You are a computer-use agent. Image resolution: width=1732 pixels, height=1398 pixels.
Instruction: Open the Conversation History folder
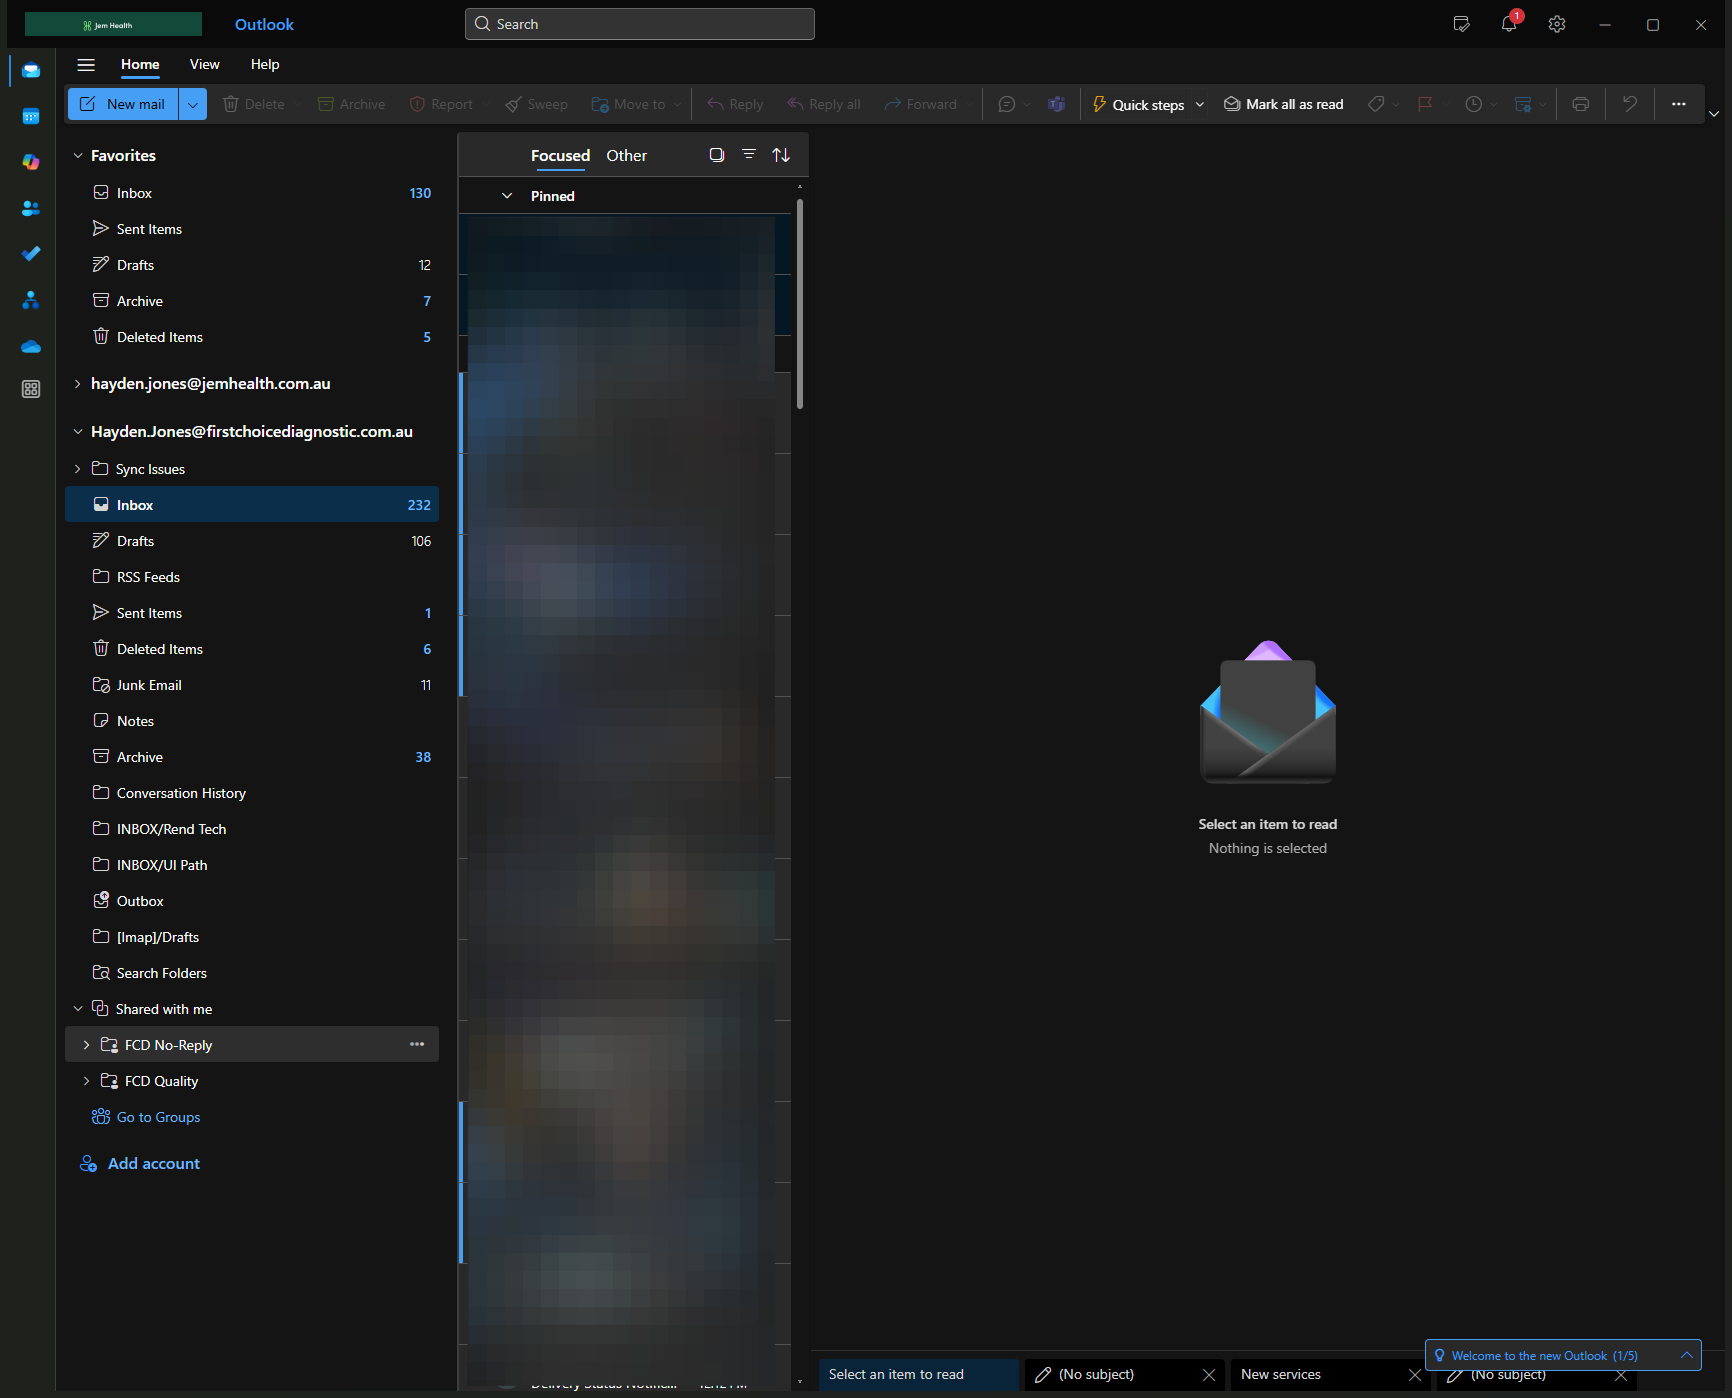(252, 793)
